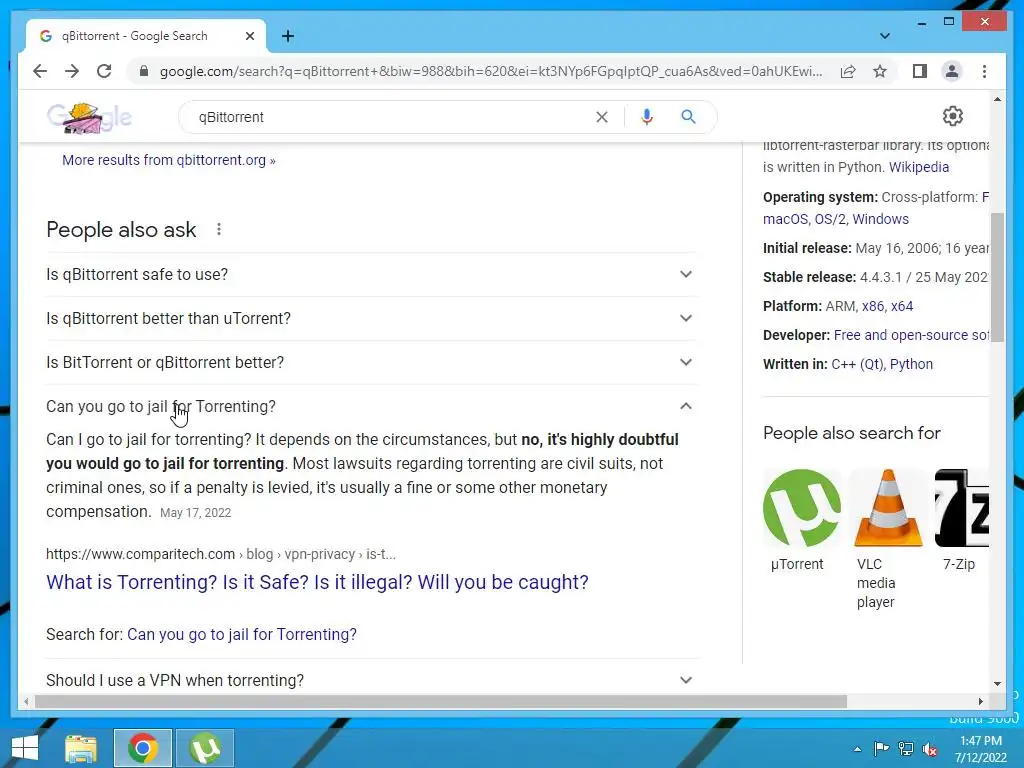
Task: Open a new tab with plus button
Action: click(288, 36)
